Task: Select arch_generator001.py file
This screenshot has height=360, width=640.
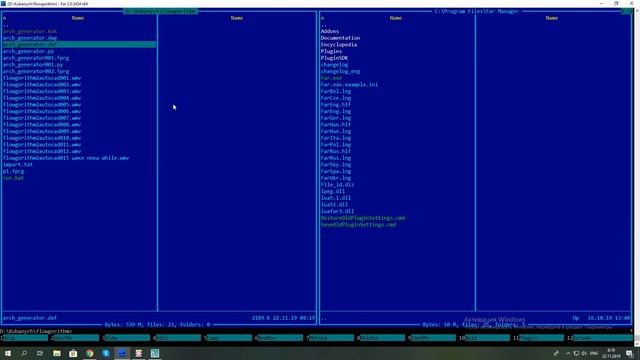Action: pos(33,64)
